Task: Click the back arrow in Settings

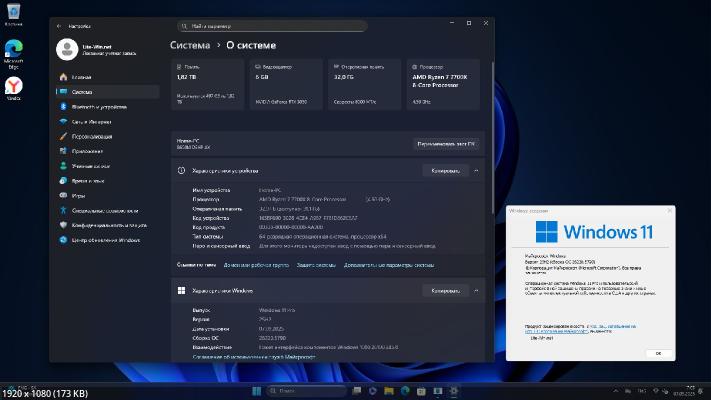Action: tap(57, 25)
